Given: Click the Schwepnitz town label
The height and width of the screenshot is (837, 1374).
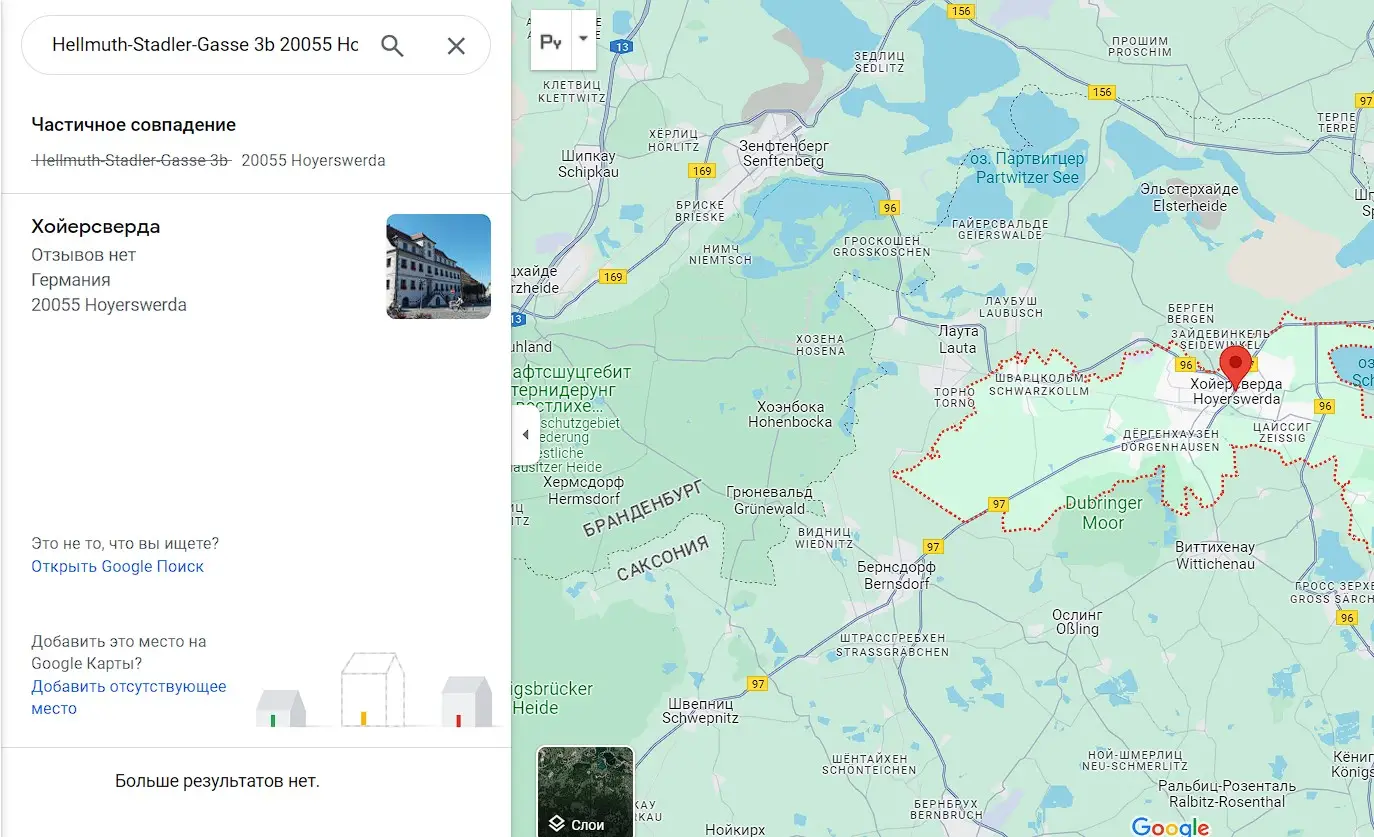Looking at the screenshot, I should [x=700, y=711].
